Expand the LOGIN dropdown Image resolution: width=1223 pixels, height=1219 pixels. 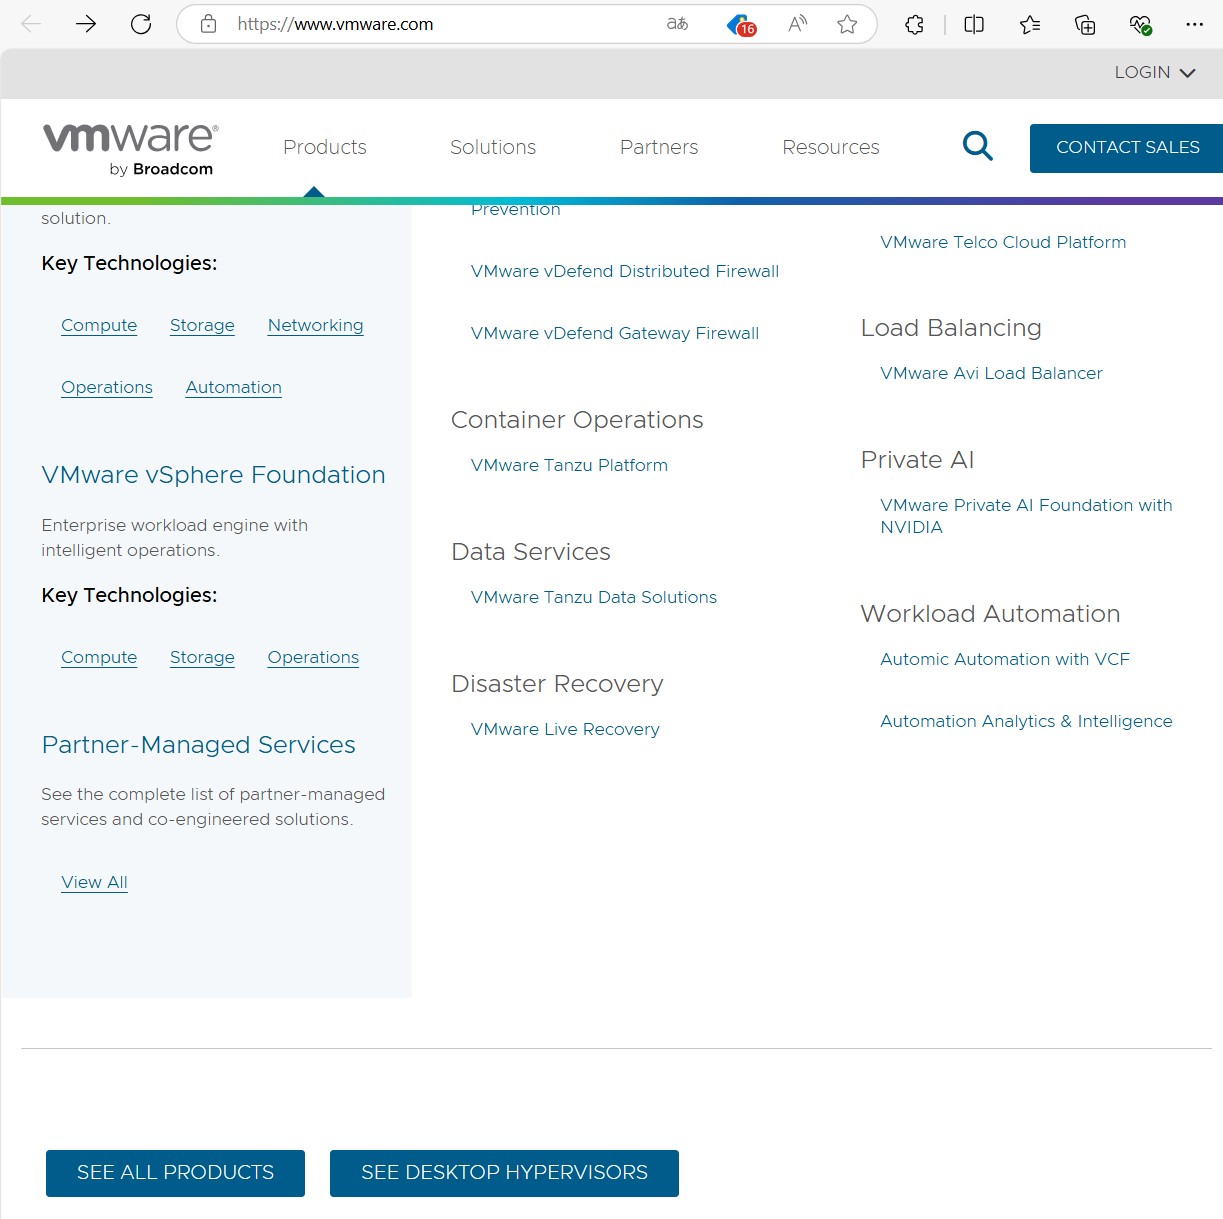click(x=1155, y=72)
